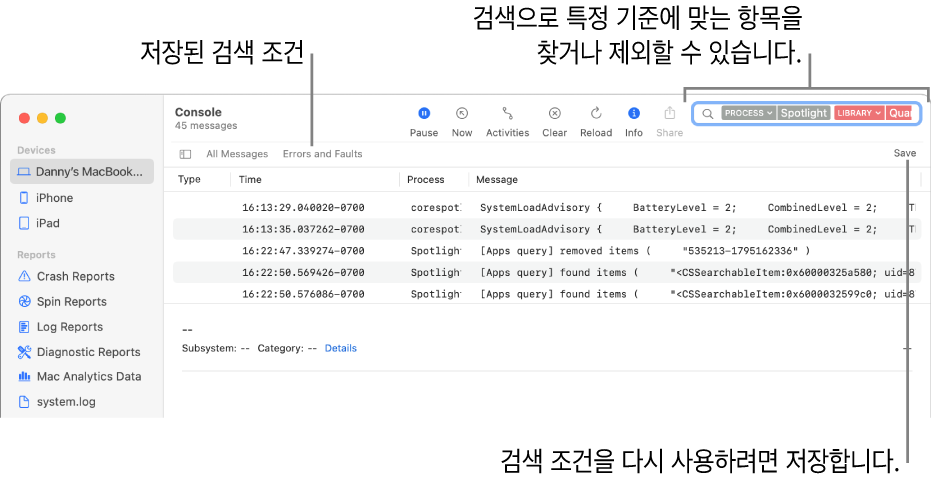This screenshot has width=931, height=487.
Task: Click the Spotlight search token
Action: point(803,113)
